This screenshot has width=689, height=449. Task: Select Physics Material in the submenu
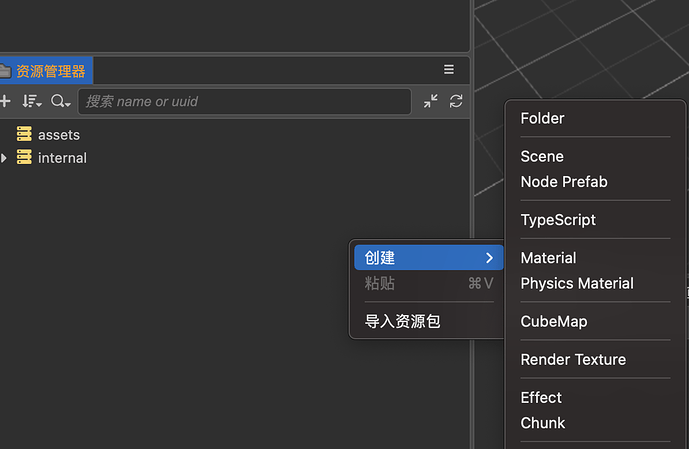pos(577,283)
